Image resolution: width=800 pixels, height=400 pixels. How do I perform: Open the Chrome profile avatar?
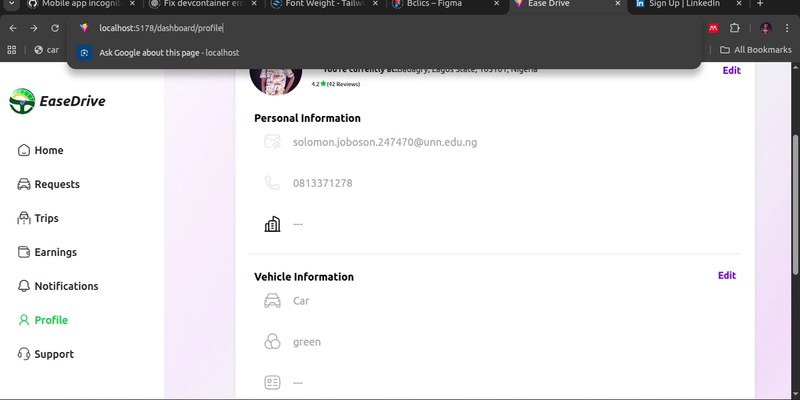(x=765, y=28)
